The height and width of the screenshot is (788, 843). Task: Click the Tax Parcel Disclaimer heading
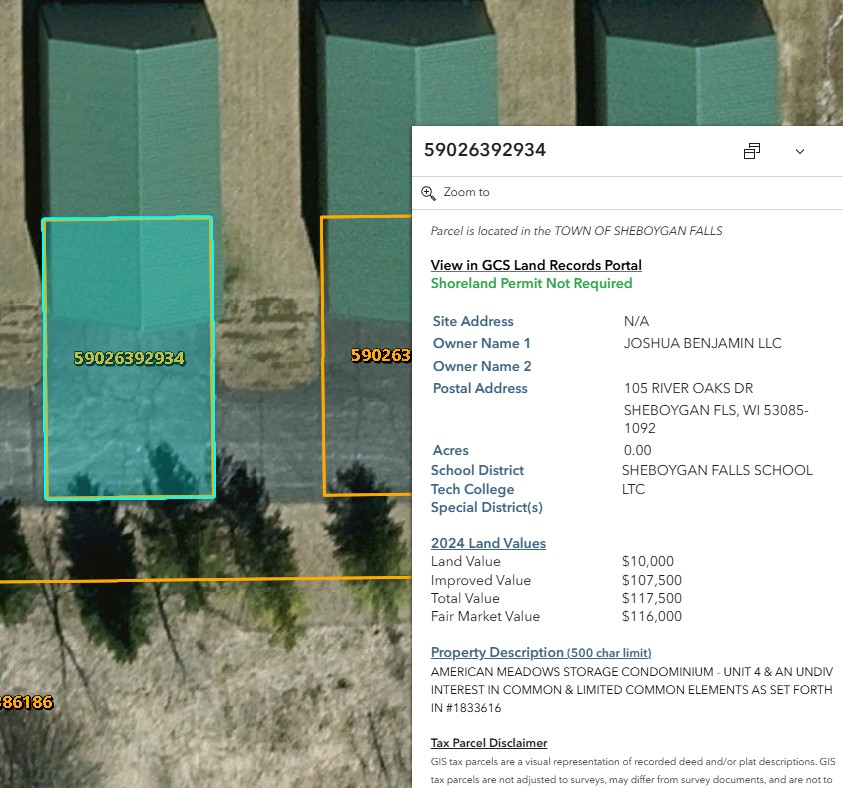click(489, 743)
